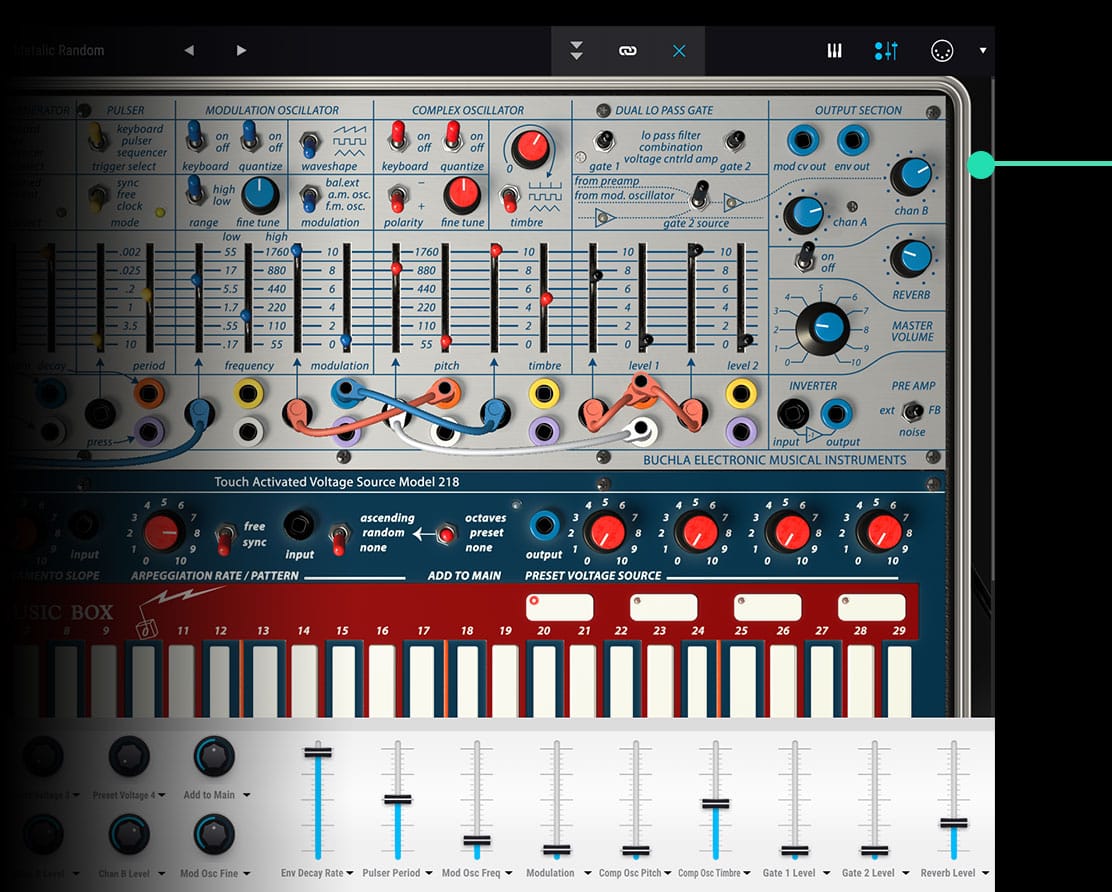Tap touch plate key 20
The width and height of the screenshot is (1112, 892).
pos(545,679)
